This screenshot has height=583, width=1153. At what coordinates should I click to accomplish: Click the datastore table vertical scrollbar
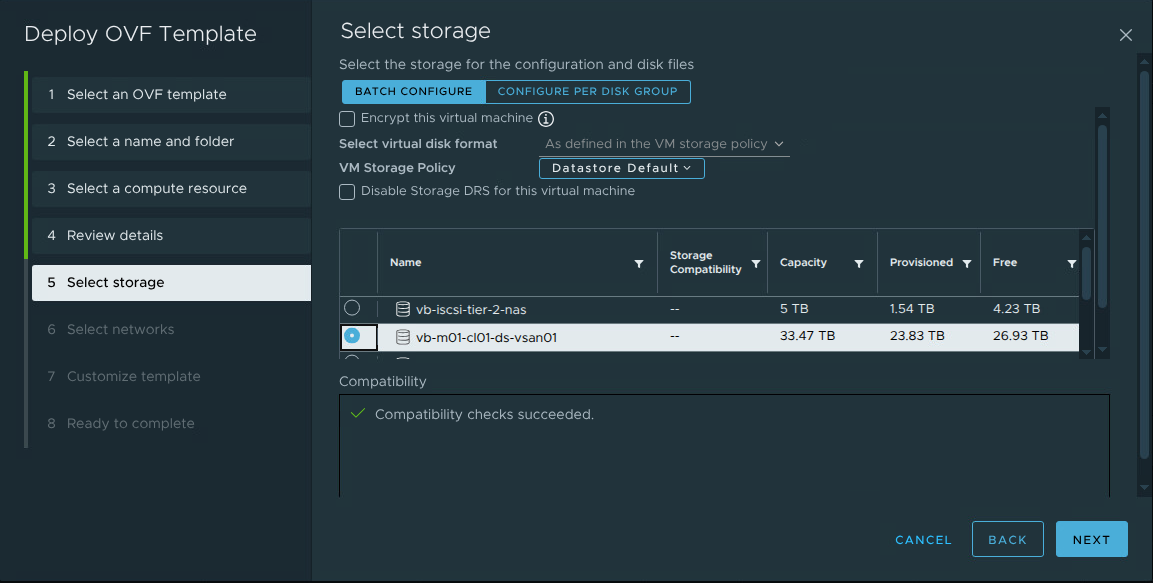[1086, 273]
